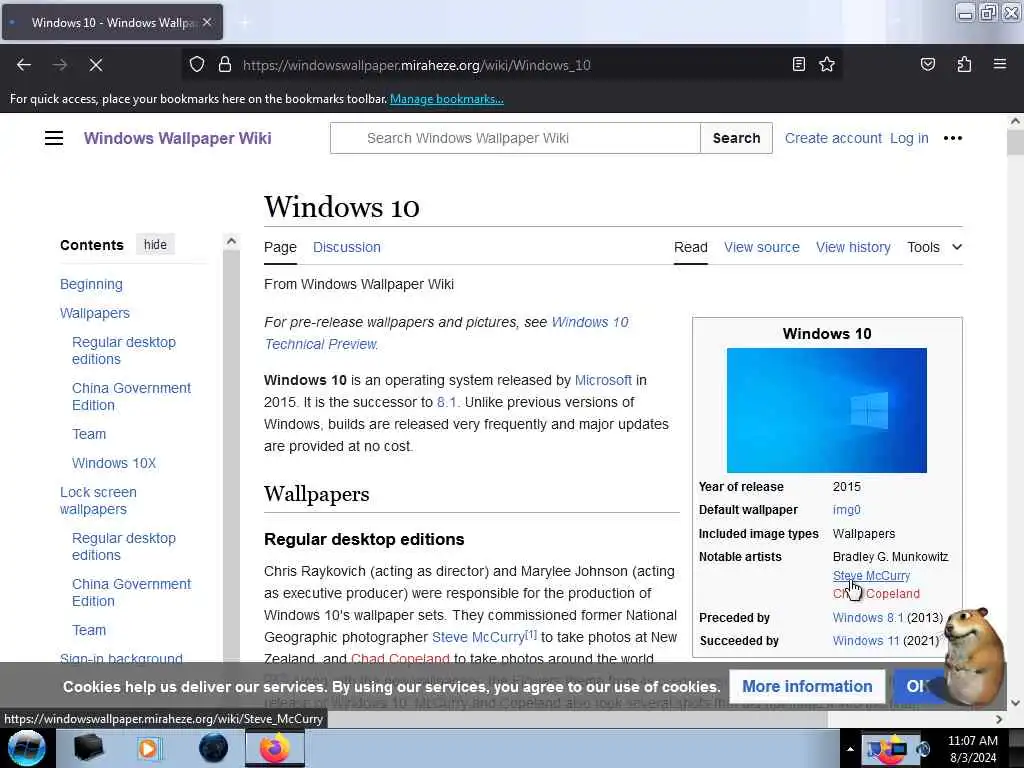Open the Create account link
This screenshot has width=1024, height=768.
[833, 138]
